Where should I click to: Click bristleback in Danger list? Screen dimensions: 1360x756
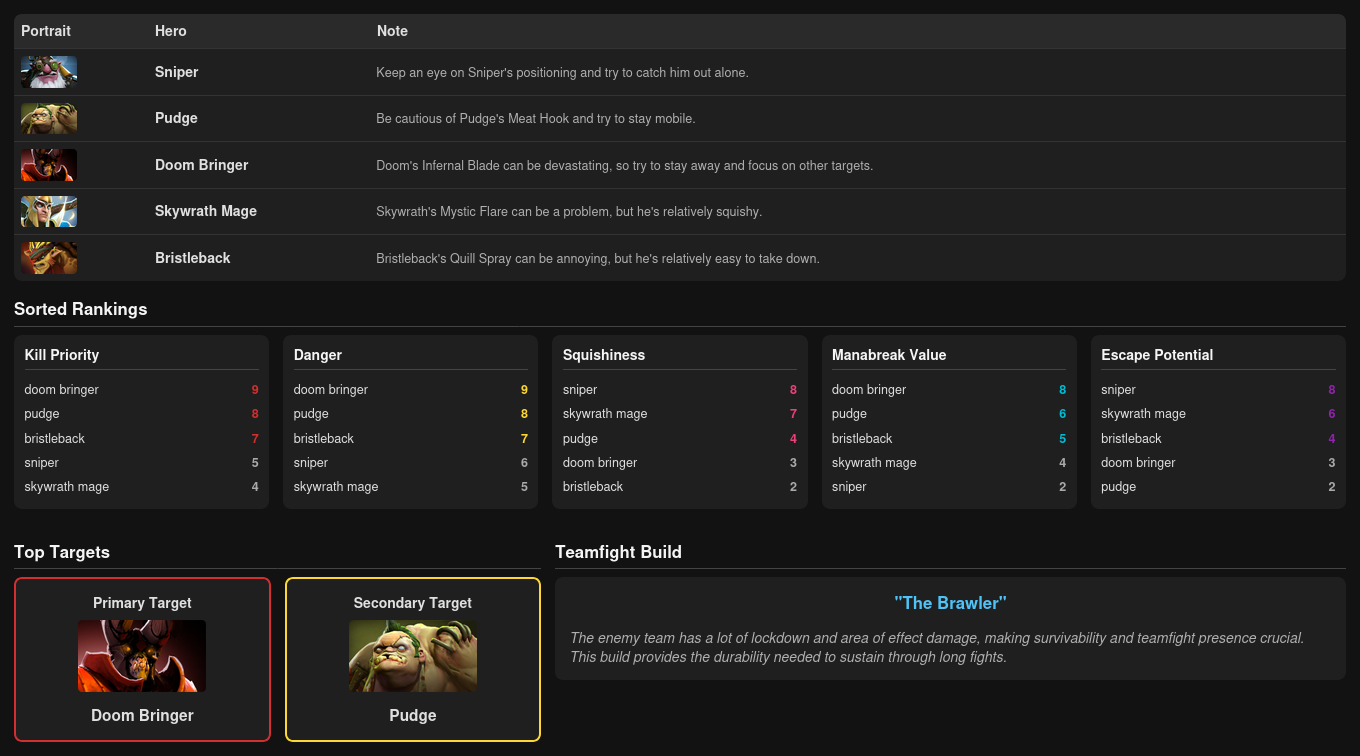coord(324,439)
